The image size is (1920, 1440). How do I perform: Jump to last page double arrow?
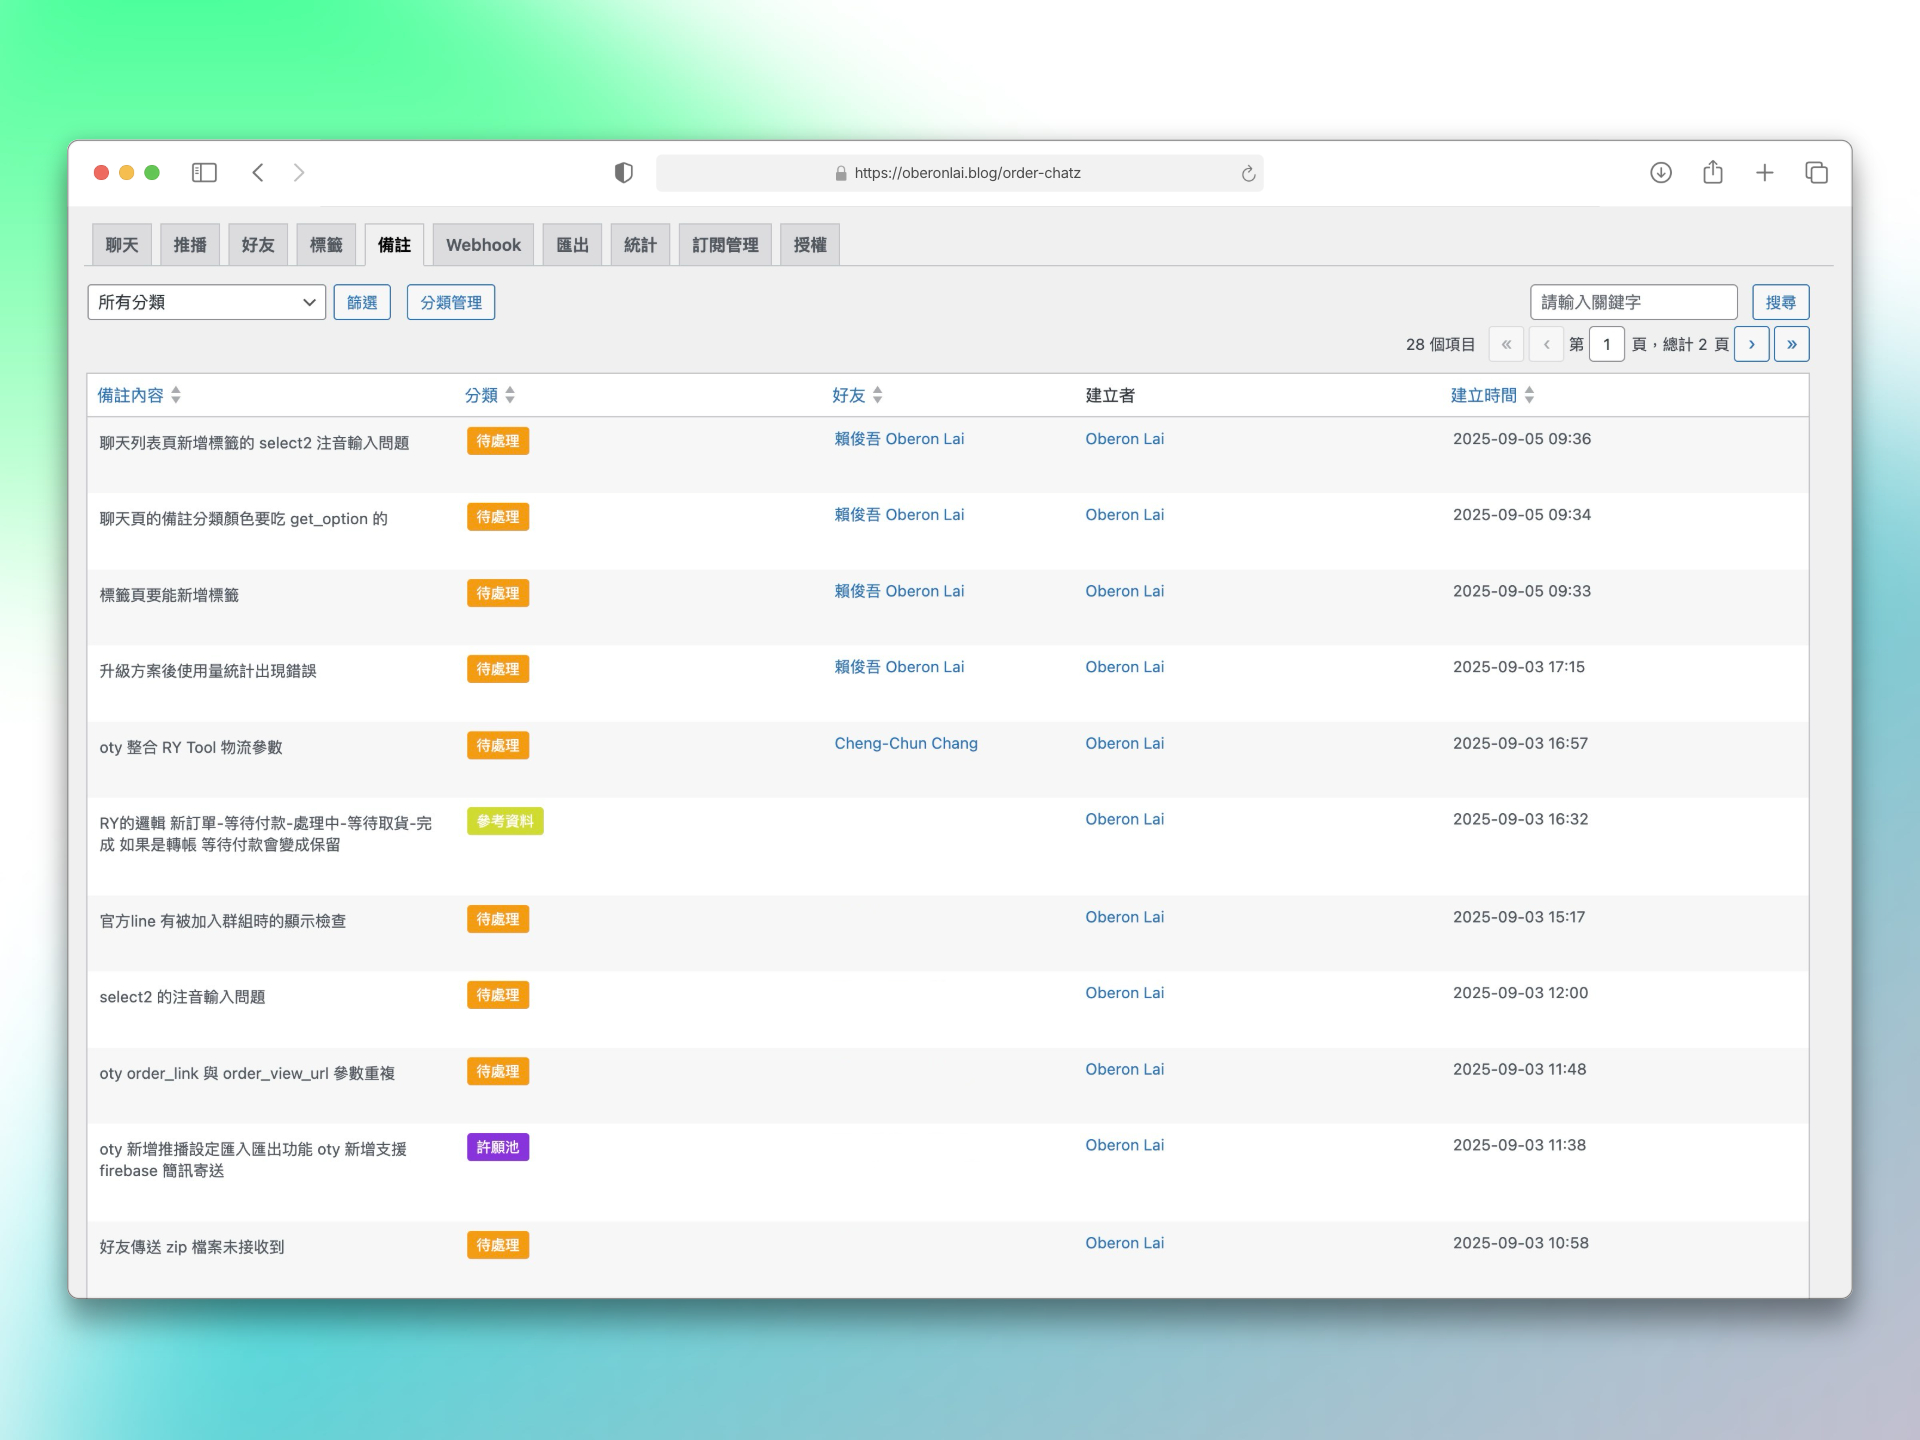coord(1791,344)
